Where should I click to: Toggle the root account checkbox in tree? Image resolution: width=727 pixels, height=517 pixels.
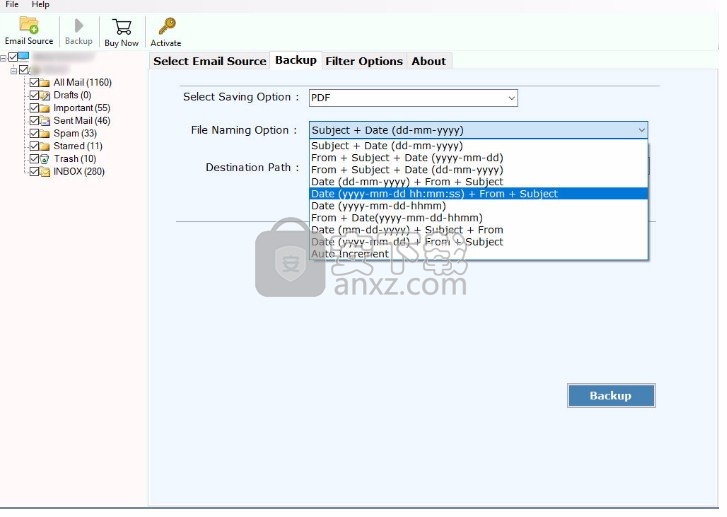(13, 57)
